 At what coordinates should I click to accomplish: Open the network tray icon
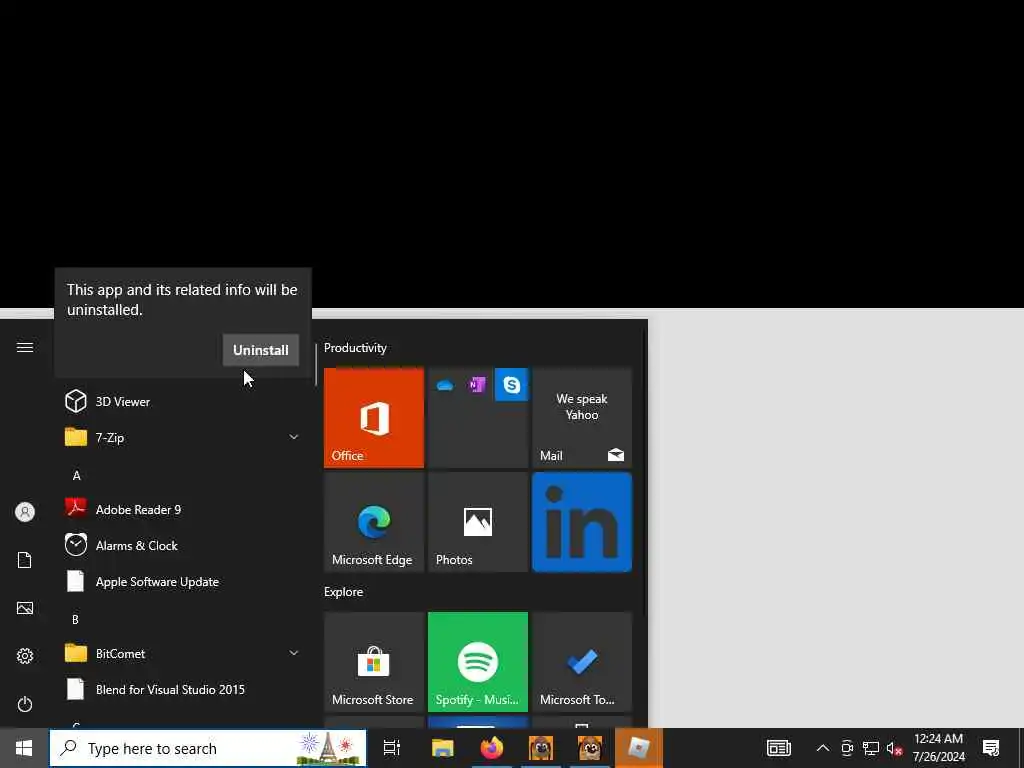pos(871,748)
